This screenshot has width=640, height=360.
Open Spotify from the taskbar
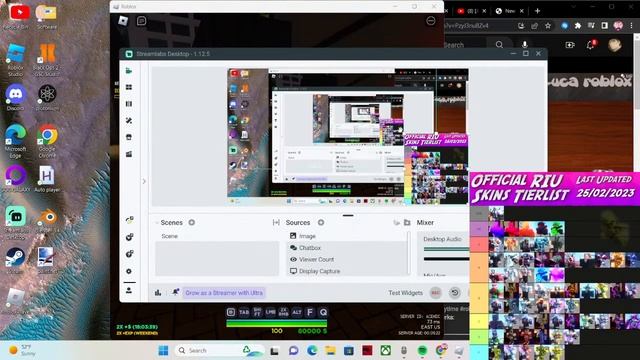[422, 350]
